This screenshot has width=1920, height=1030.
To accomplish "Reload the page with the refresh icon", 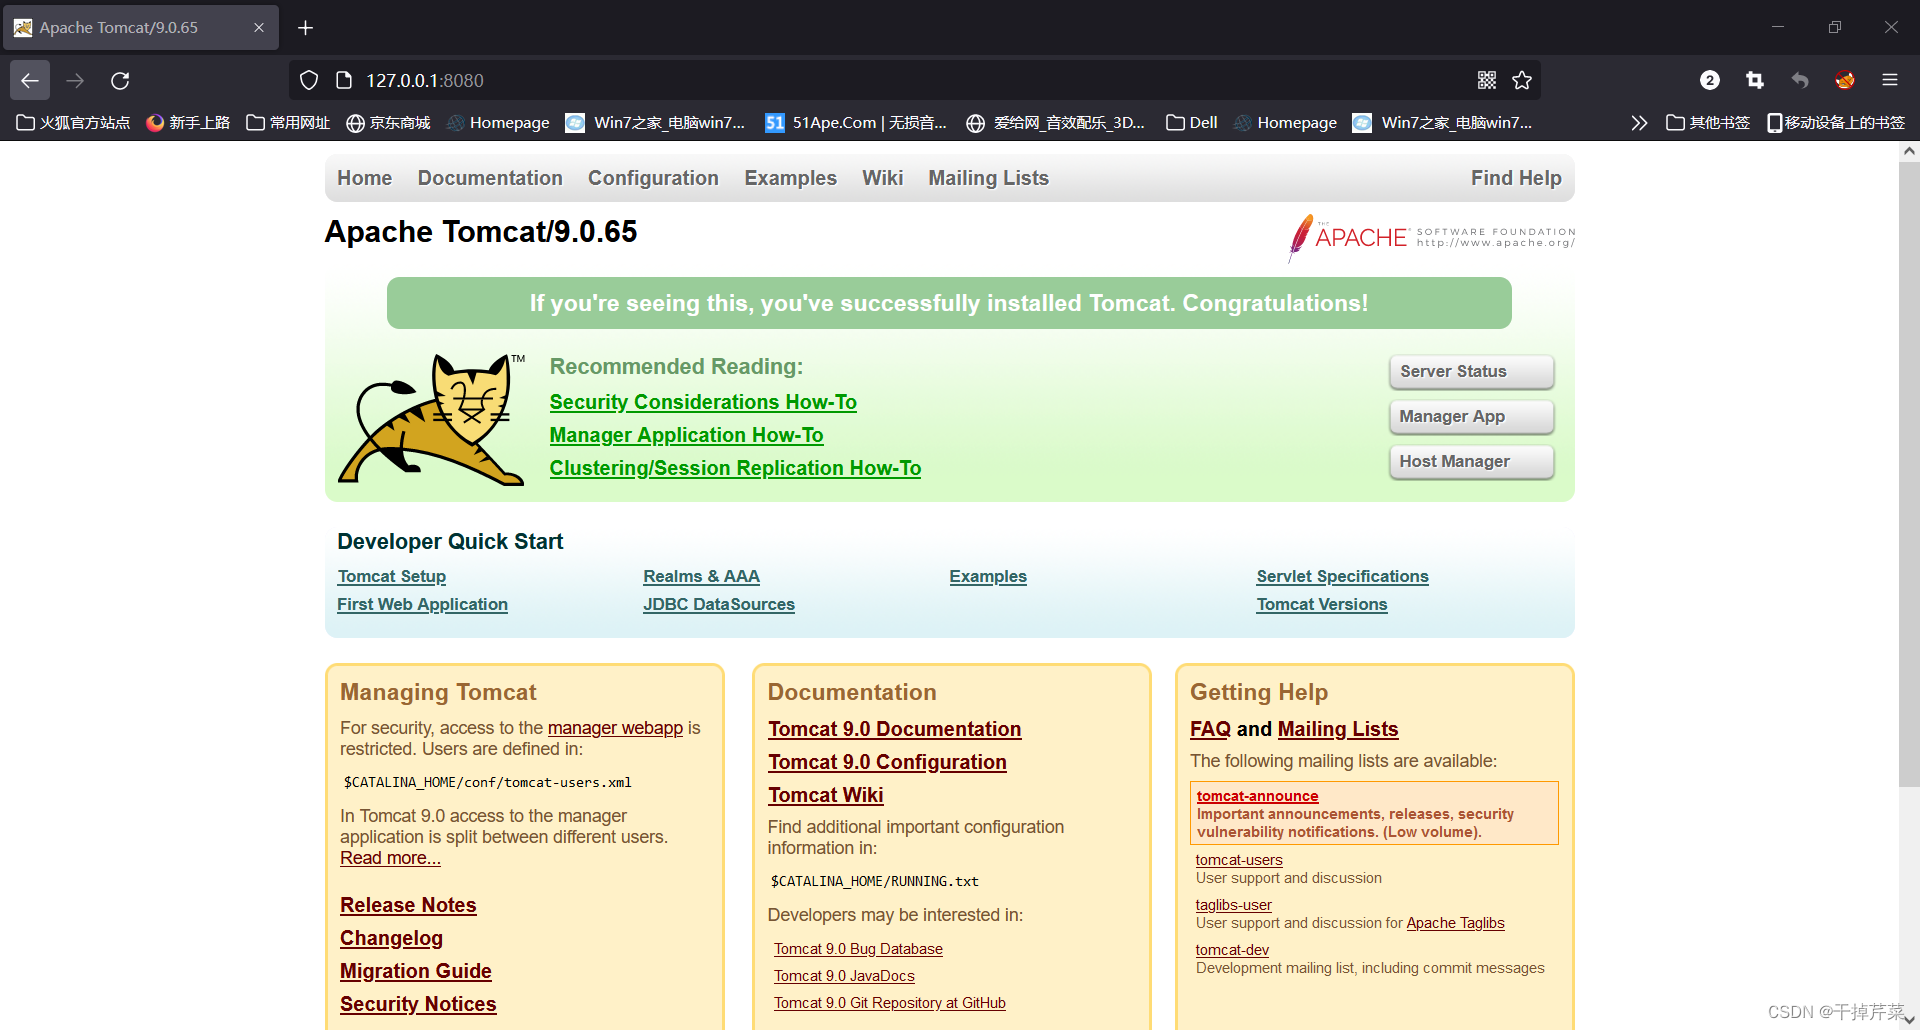I will [120, 80].
